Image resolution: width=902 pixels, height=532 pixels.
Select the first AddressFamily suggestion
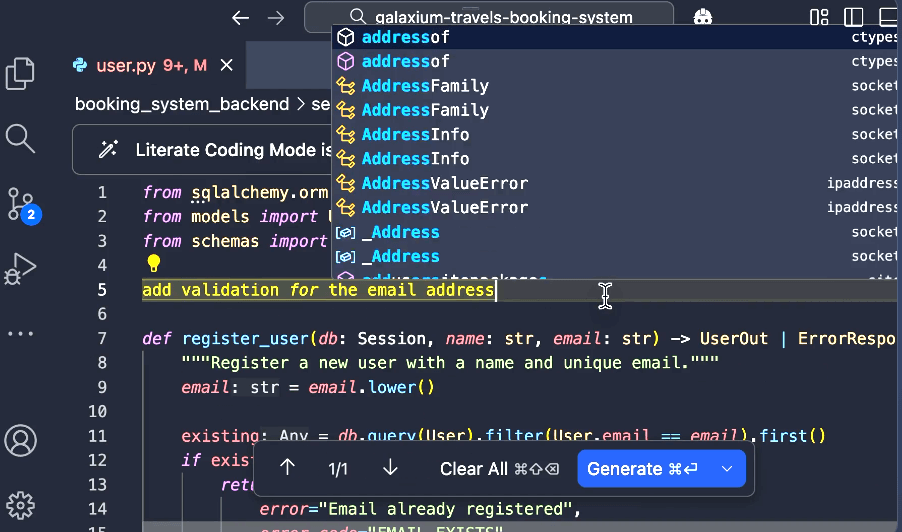point(614,86)
